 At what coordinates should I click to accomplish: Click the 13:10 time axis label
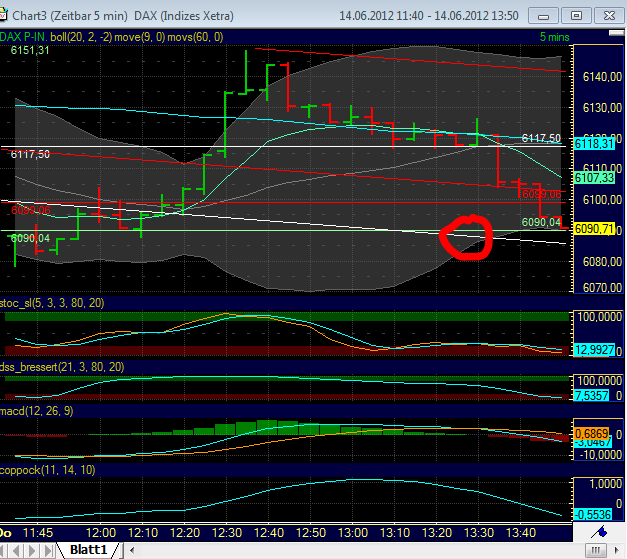pos(395,533)
